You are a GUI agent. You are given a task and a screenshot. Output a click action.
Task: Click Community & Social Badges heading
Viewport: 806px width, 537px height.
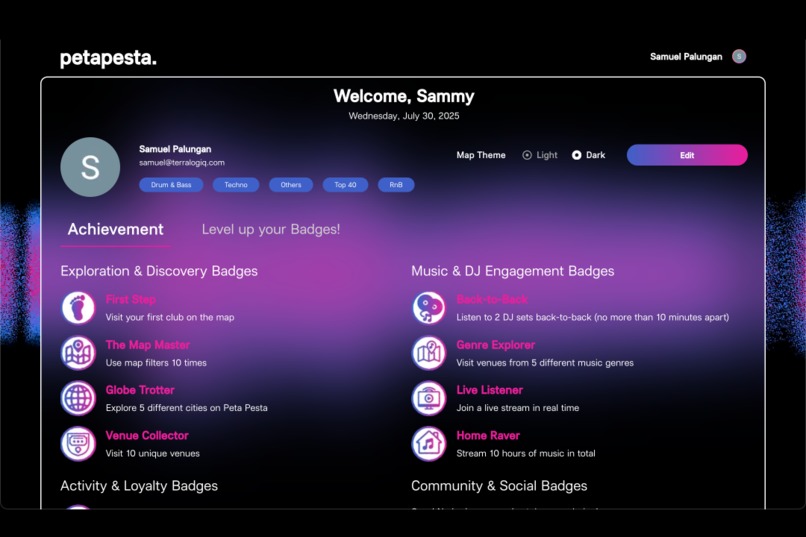[x=499, y=486]
